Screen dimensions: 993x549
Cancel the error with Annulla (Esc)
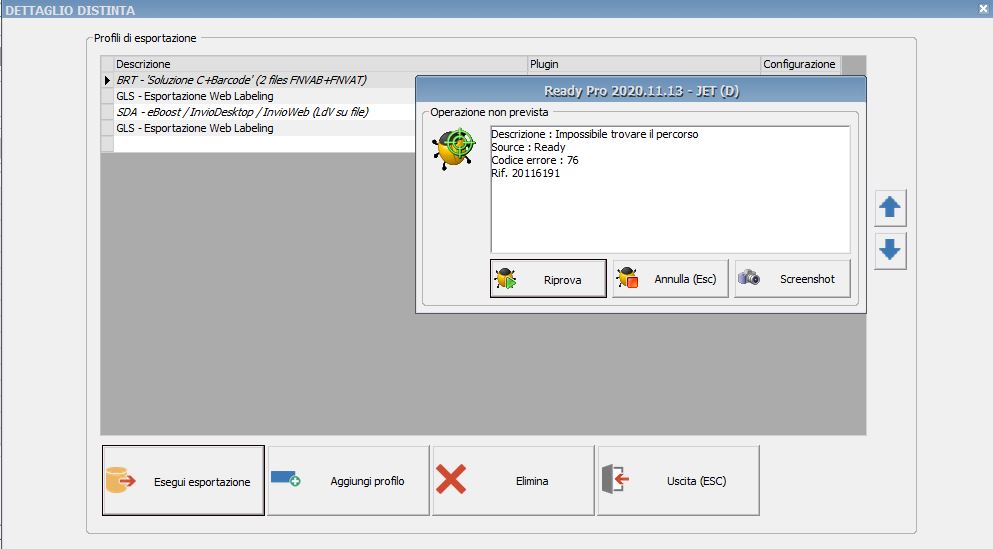670,279
